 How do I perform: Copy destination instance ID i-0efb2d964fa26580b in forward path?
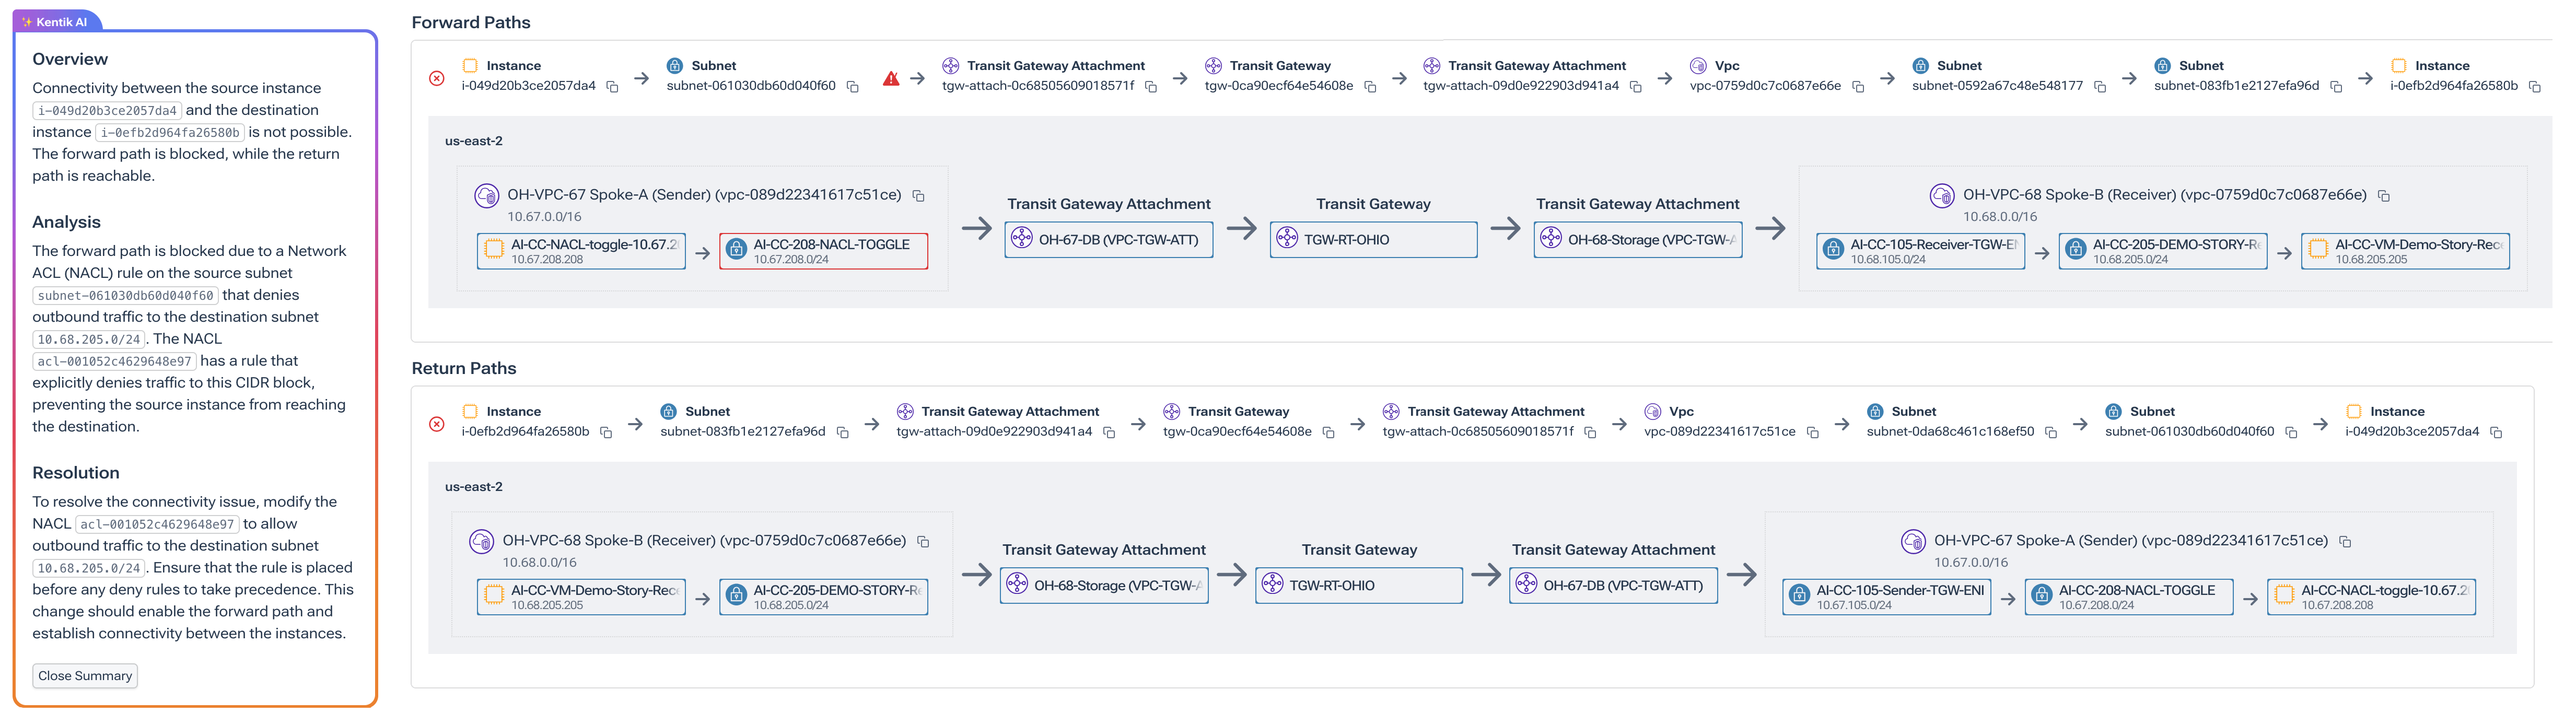click(x=2534, y=87)
